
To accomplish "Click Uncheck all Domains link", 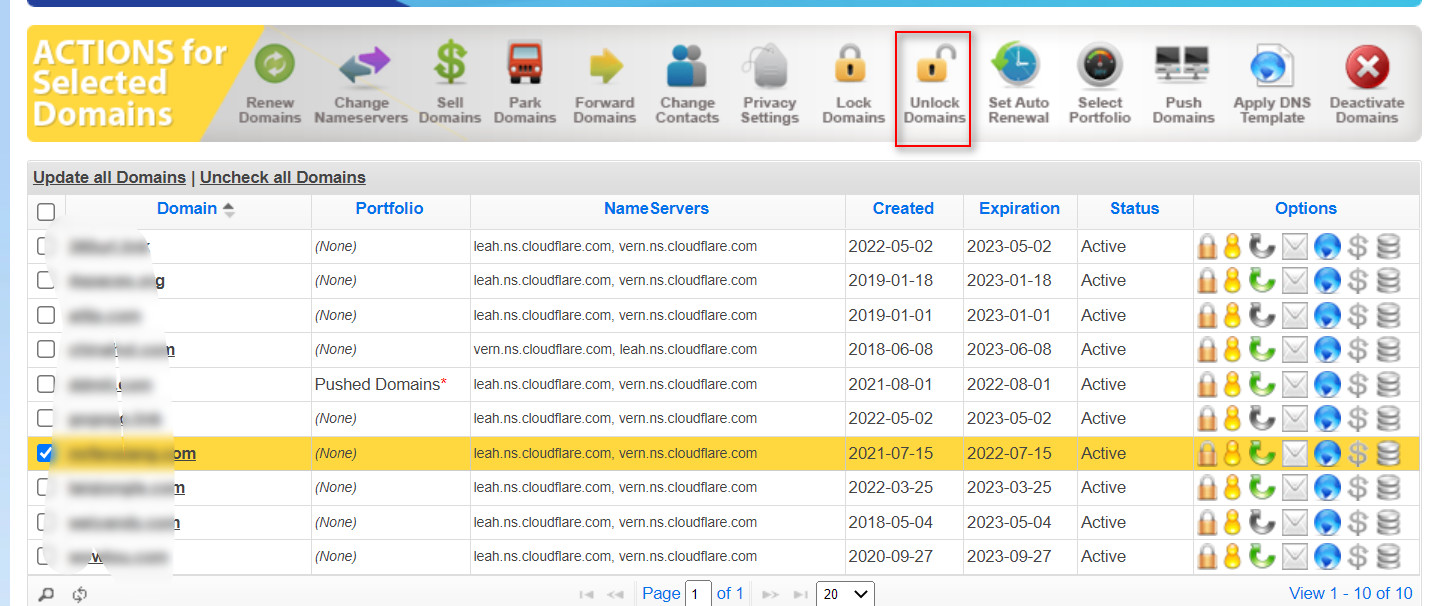I will [x=283, y=177].
